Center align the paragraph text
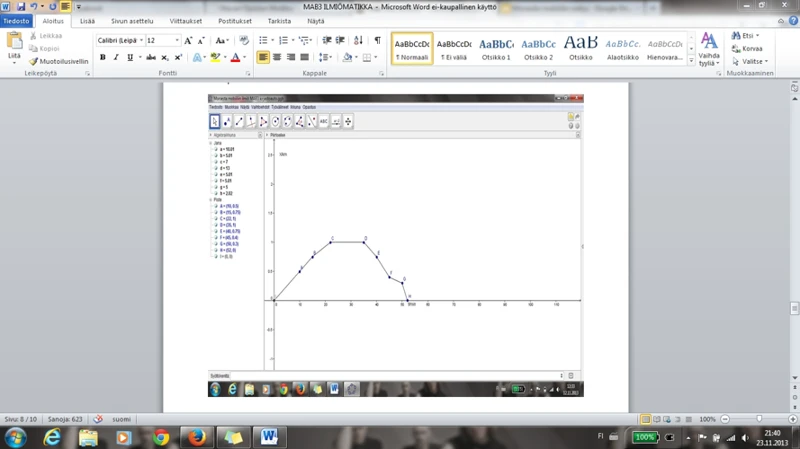The width and height of the screenshot is (800, 449). (277, 58)
